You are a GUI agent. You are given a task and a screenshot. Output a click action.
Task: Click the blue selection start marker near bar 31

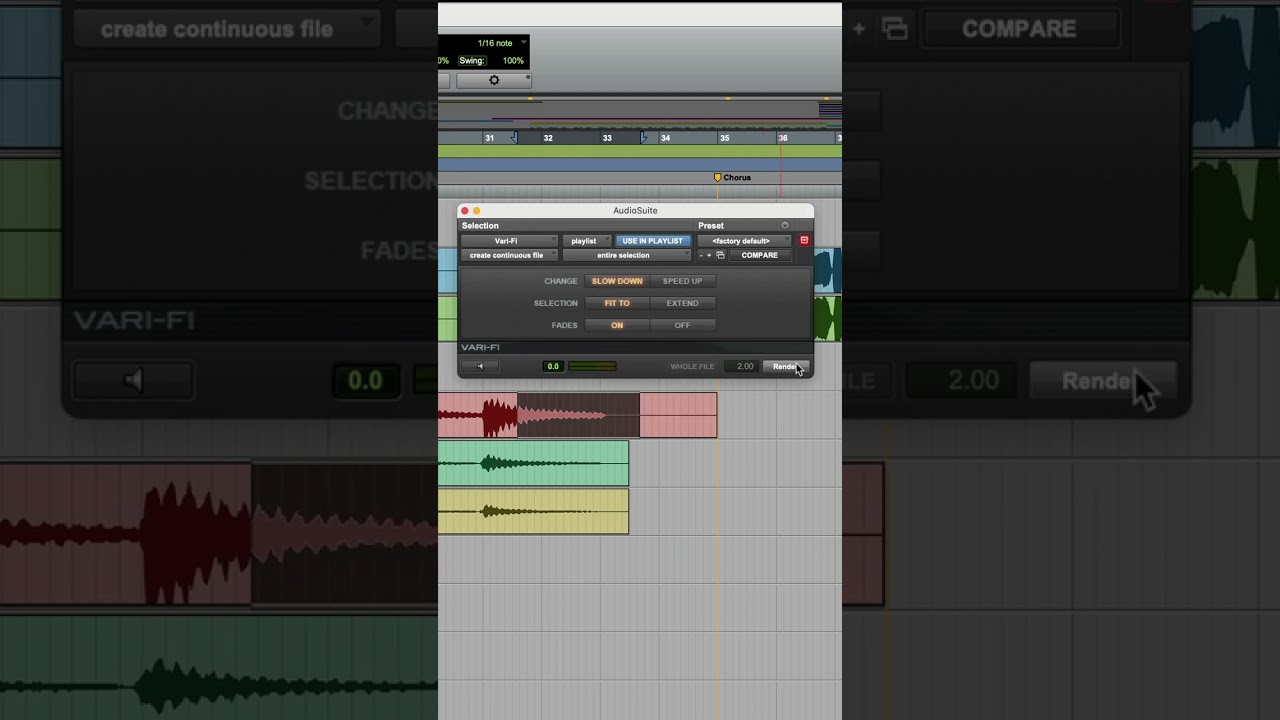click(514, 138)
